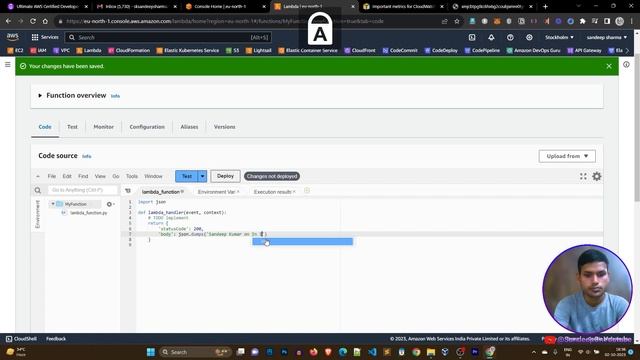Image resolution: width=640 pixels, height=360 pixels.
Task: Switch to the Environment Var editor tab
Action: coord(217,192)
